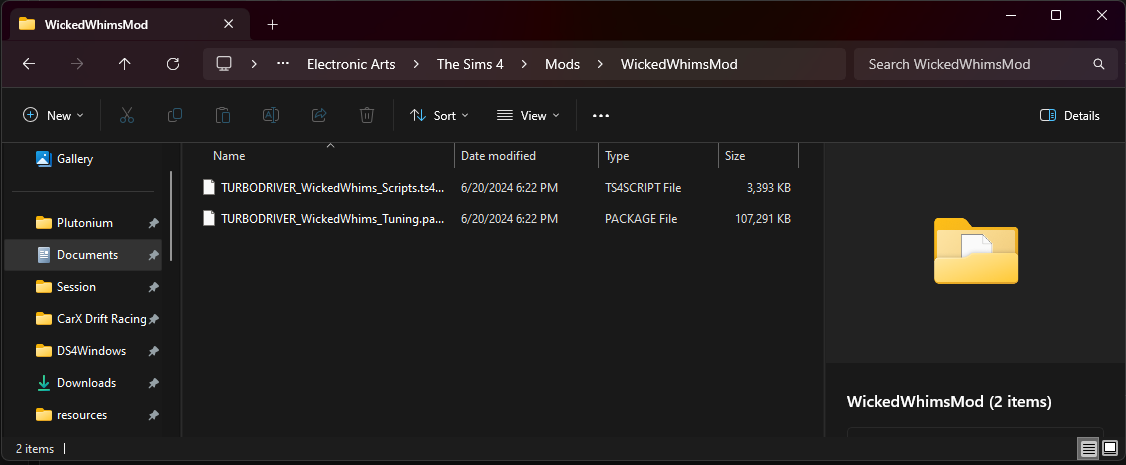Image resolution: width=1126 pixels, height=465 pixels.
Task: Unpin Plutonium from quick access
Action: pos(153,223)
